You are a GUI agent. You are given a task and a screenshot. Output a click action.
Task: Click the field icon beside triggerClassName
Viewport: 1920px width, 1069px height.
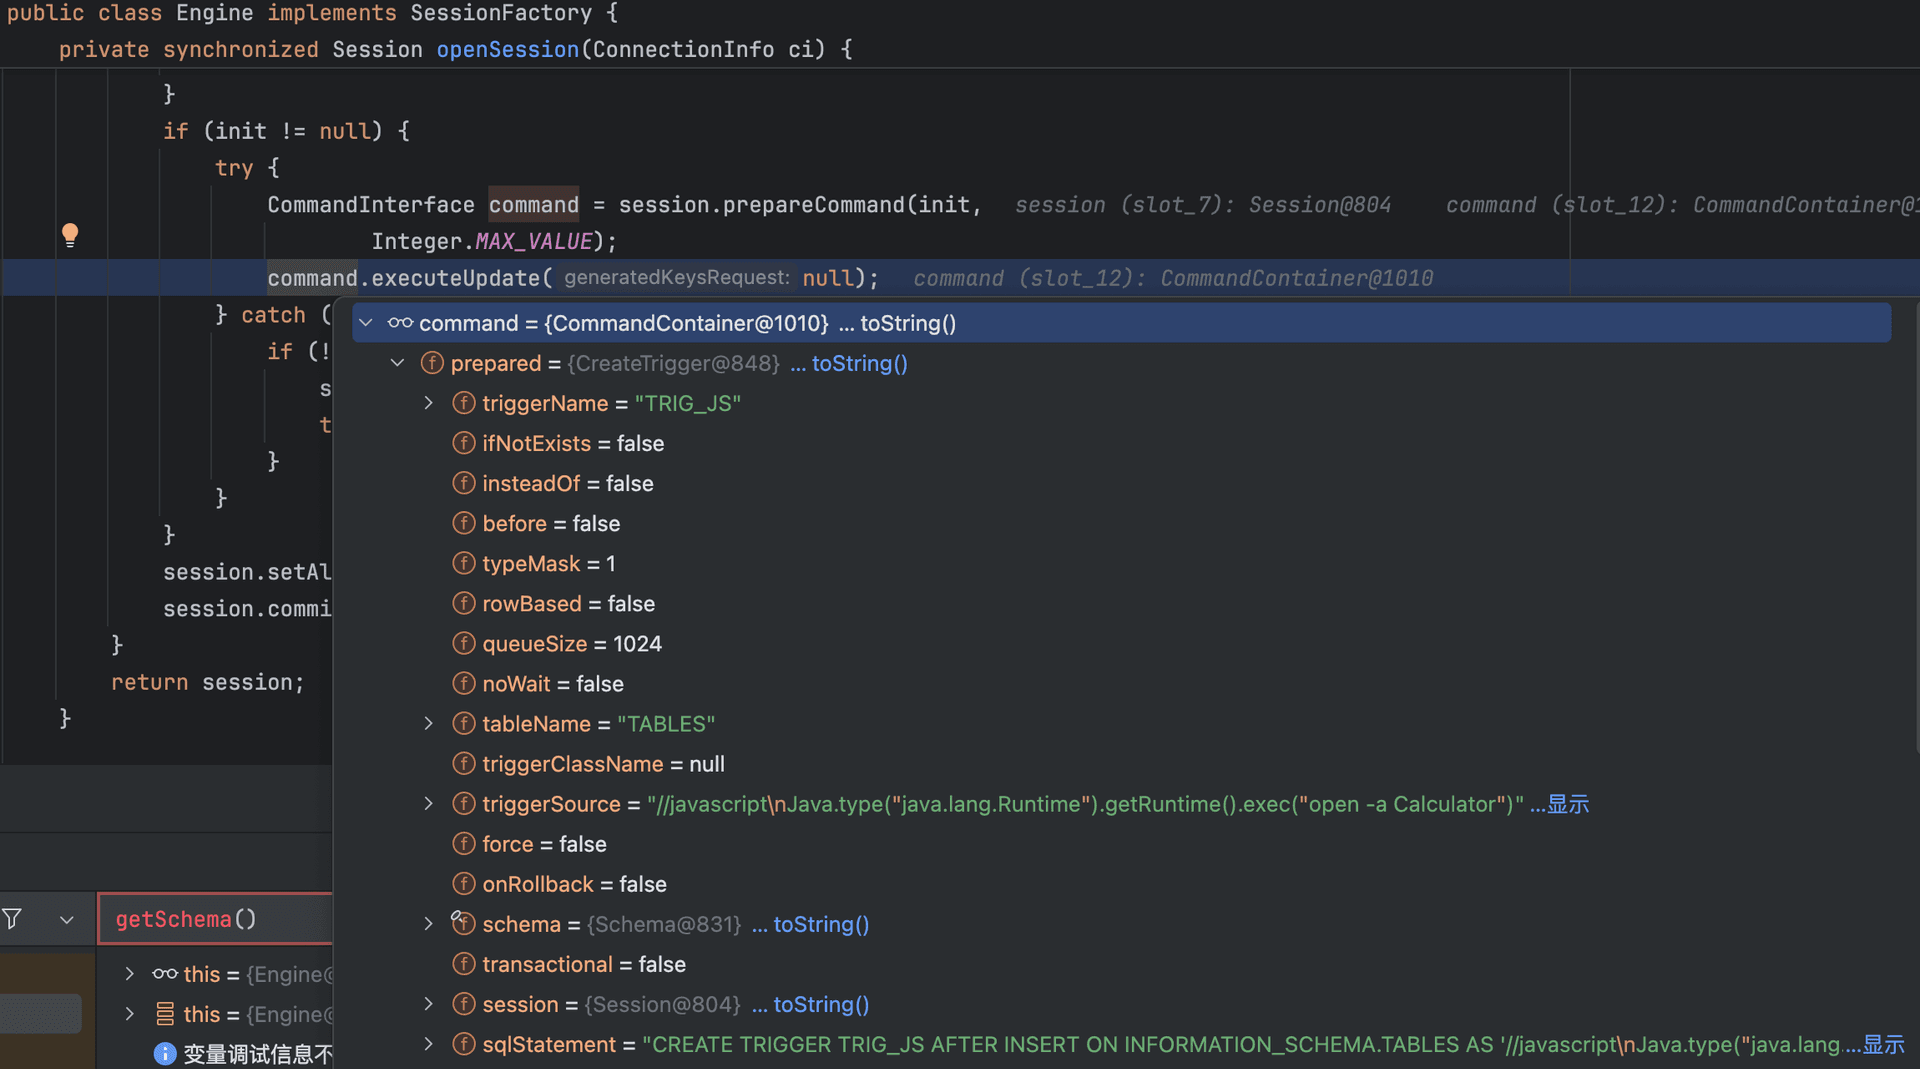point(464,763)
